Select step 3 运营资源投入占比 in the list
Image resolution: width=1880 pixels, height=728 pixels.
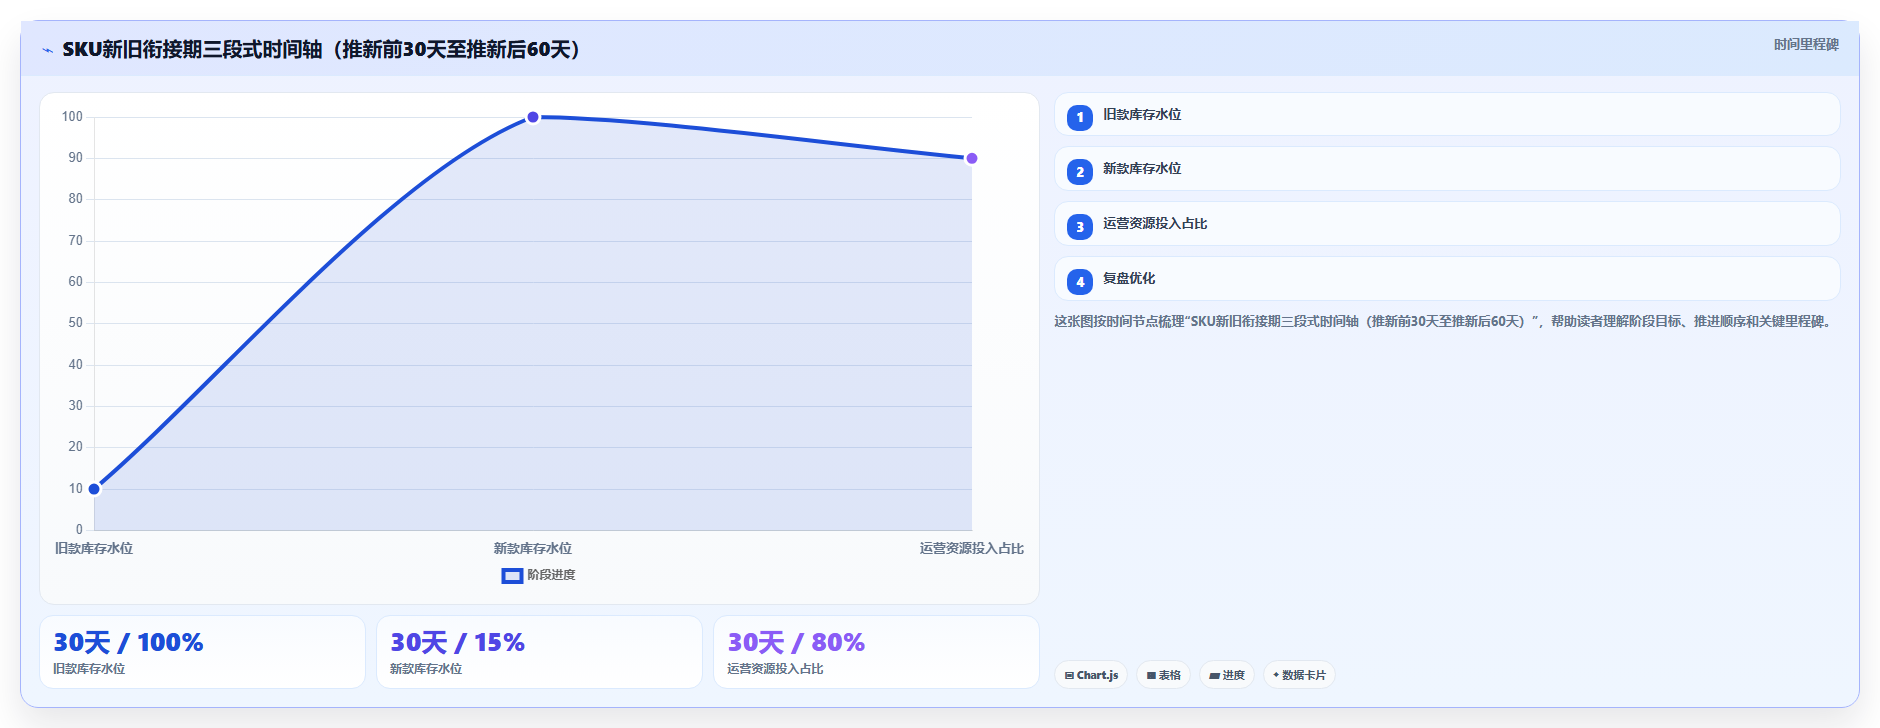pyautogui.click(x=1447, y=224)
